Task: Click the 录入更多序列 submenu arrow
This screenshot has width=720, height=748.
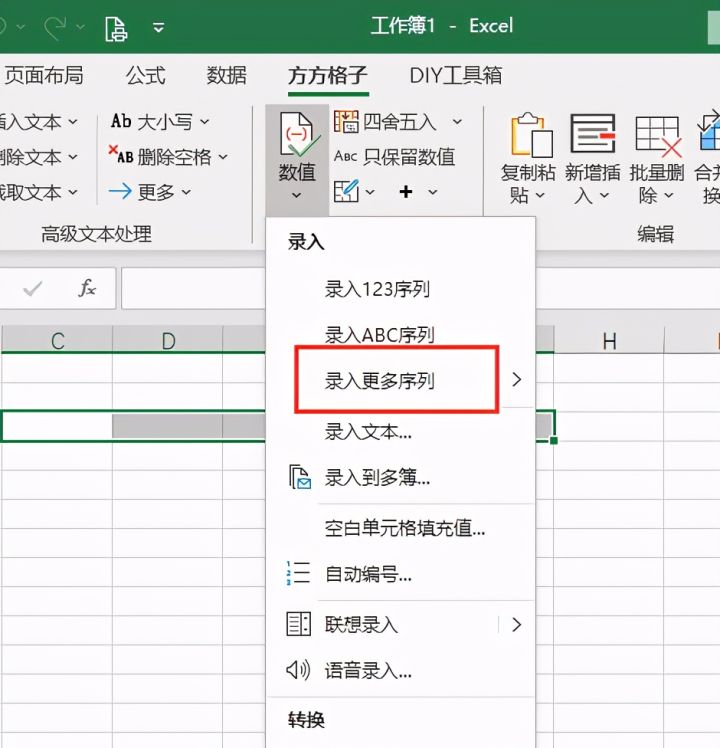Action: coord(516,380)
